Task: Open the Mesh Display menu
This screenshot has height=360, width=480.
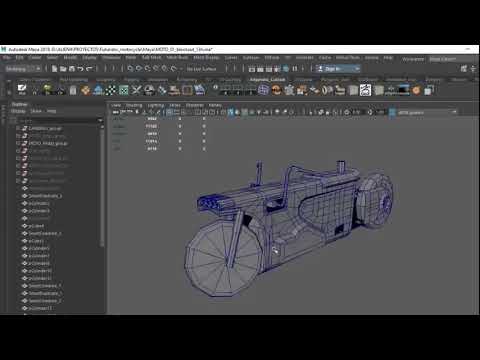Action: pos(206,57)
